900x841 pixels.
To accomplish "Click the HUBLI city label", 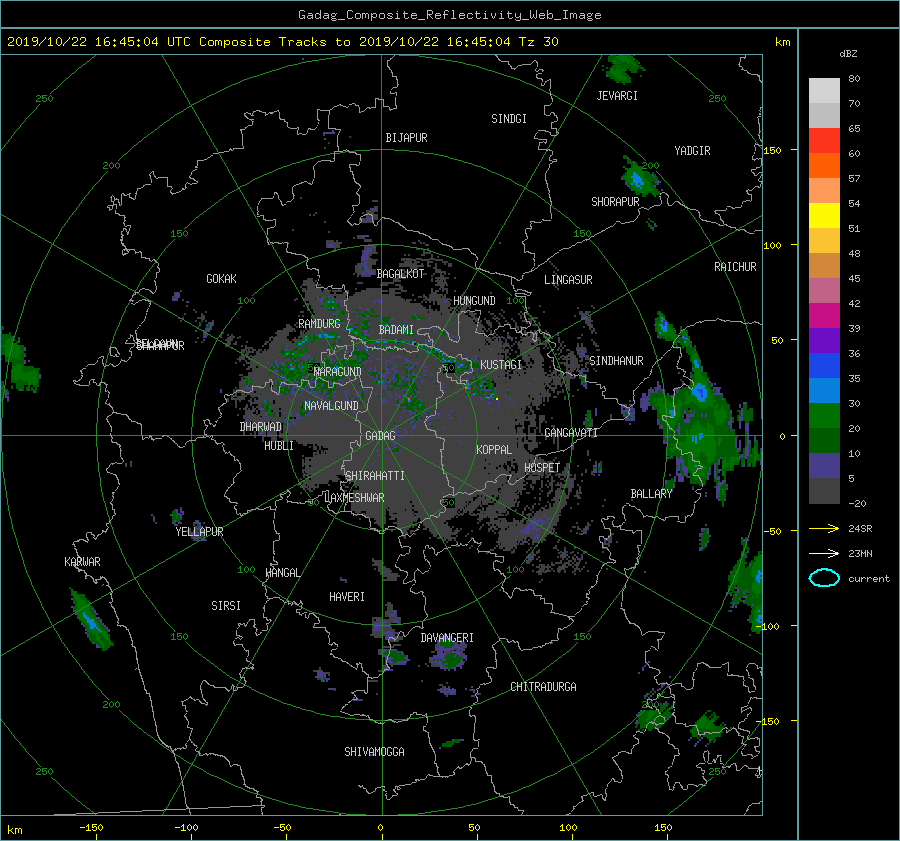I will pyautogui.click(x=279, y=446).
